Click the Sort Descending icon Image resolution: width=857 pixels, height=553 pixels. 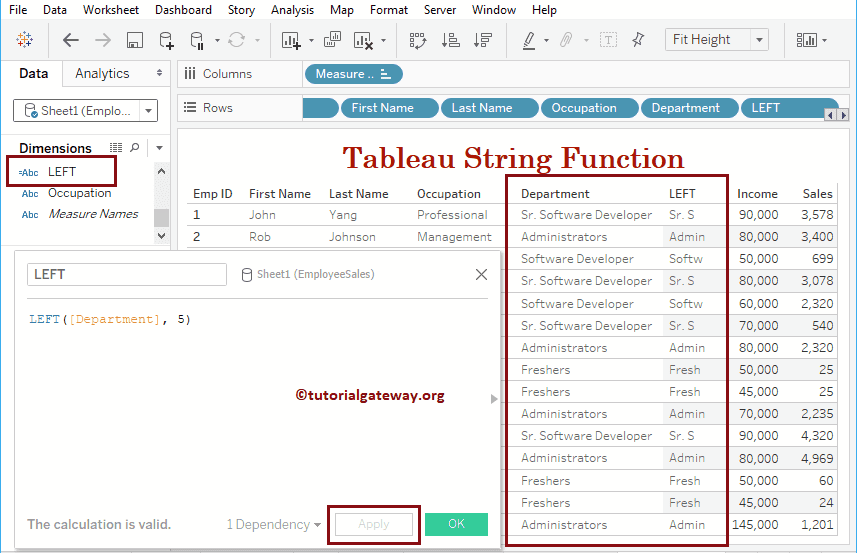point(483,40)
